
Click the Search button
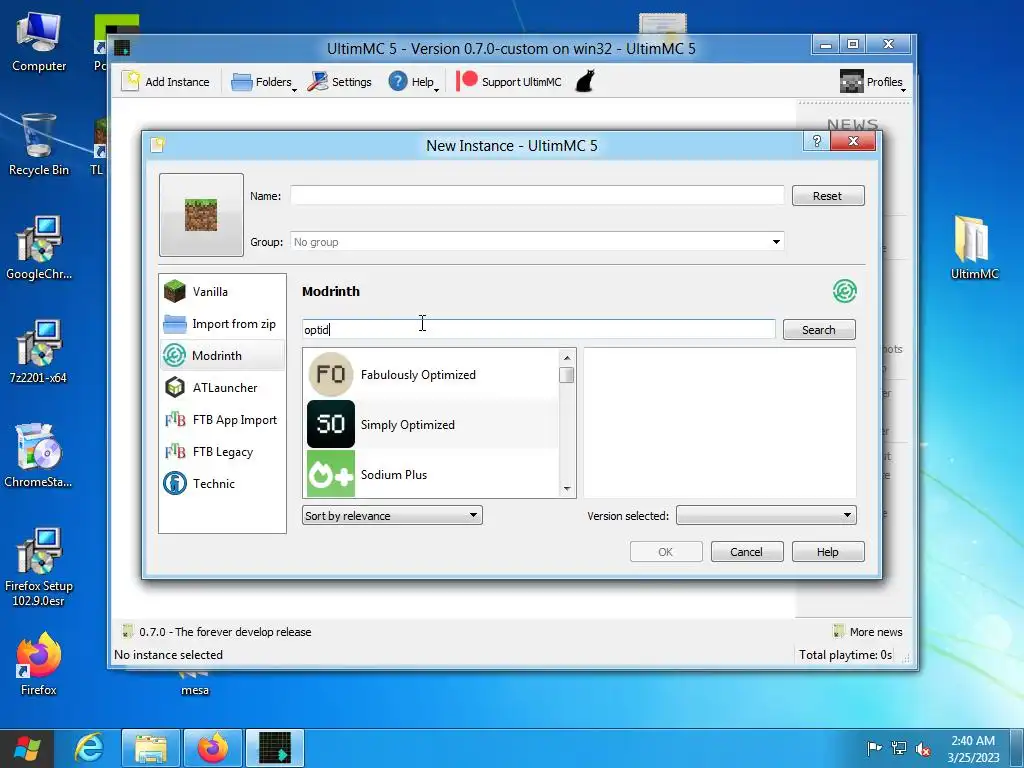point(819,329)
